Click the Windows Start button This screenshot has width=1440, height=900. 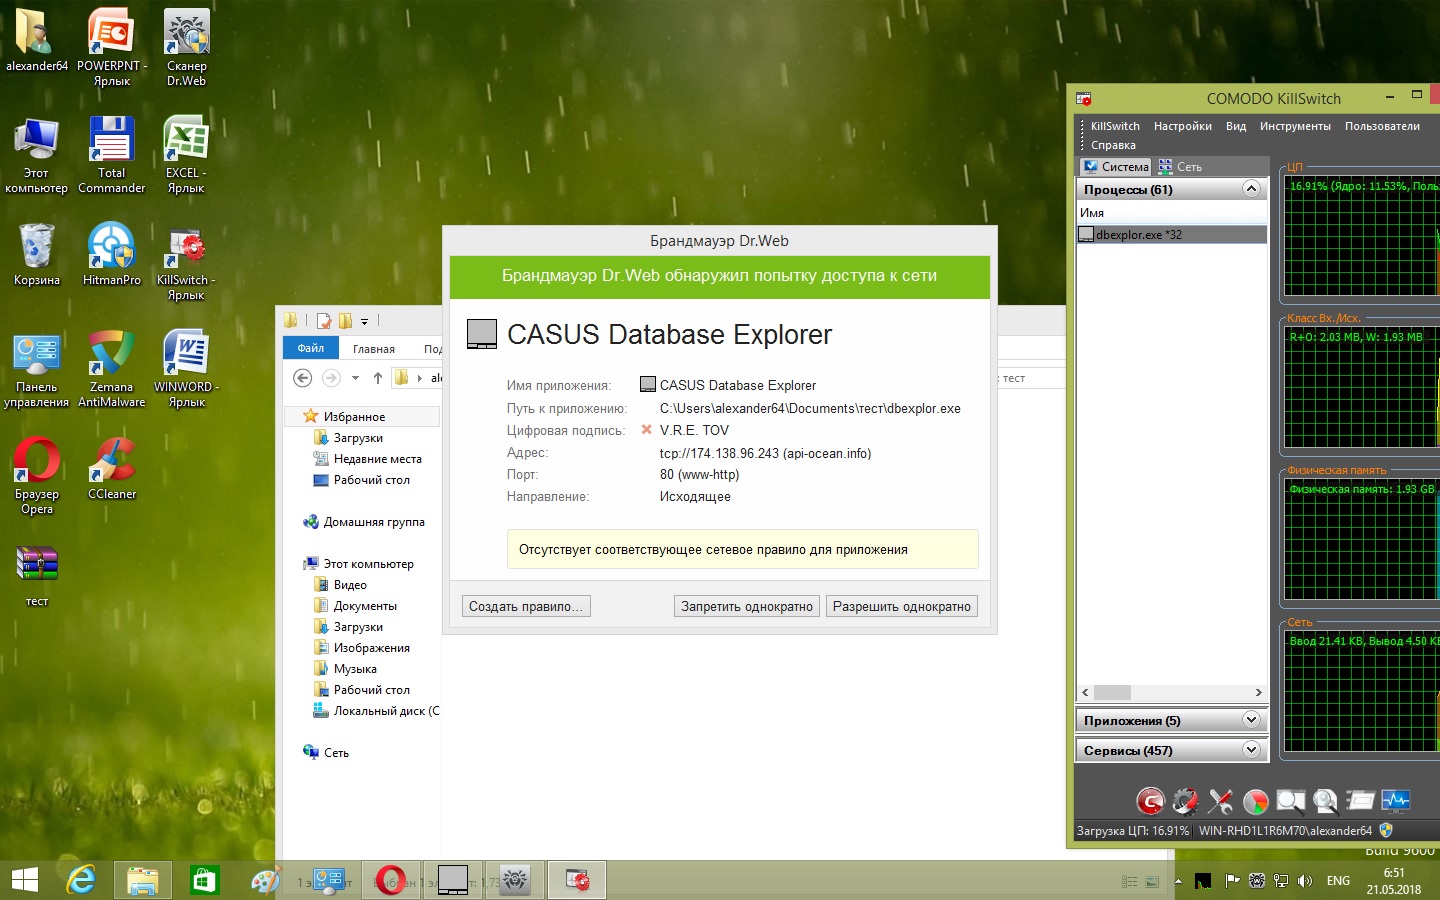25,880
